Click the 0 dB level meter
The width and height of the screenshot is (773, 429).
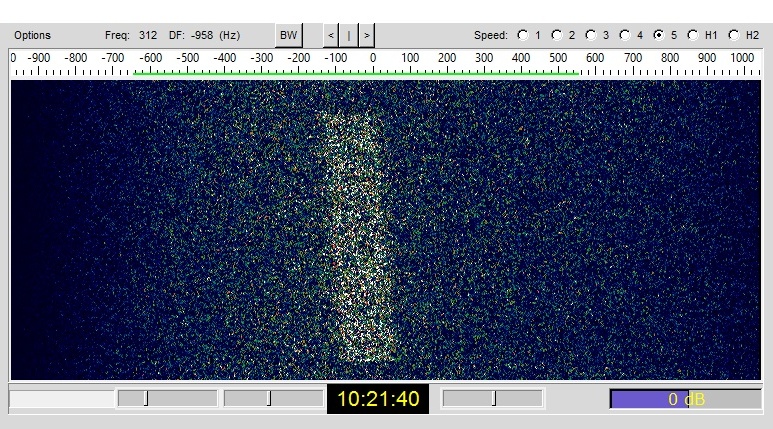(x=686, y=399)
